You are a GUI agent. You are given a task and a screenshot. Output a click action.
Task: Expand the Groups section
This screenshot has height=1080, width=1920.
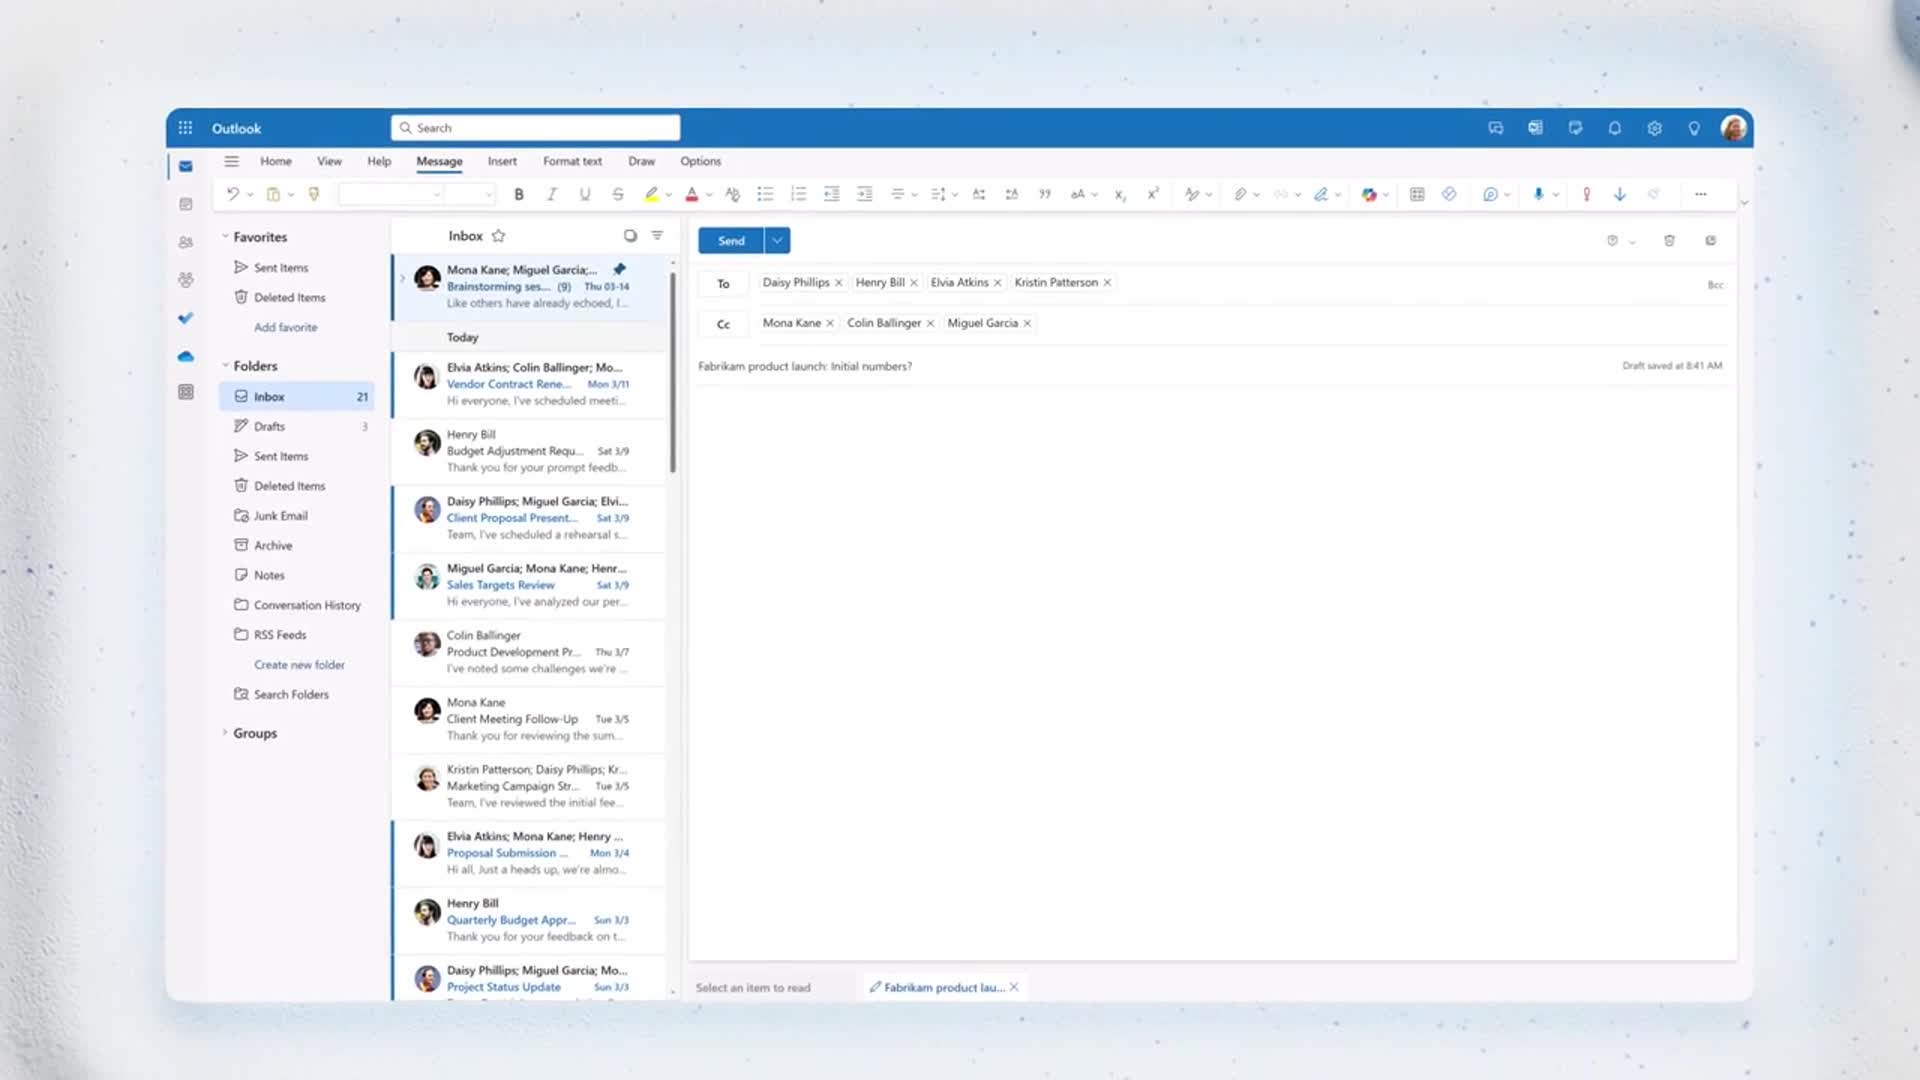(225, 733)
